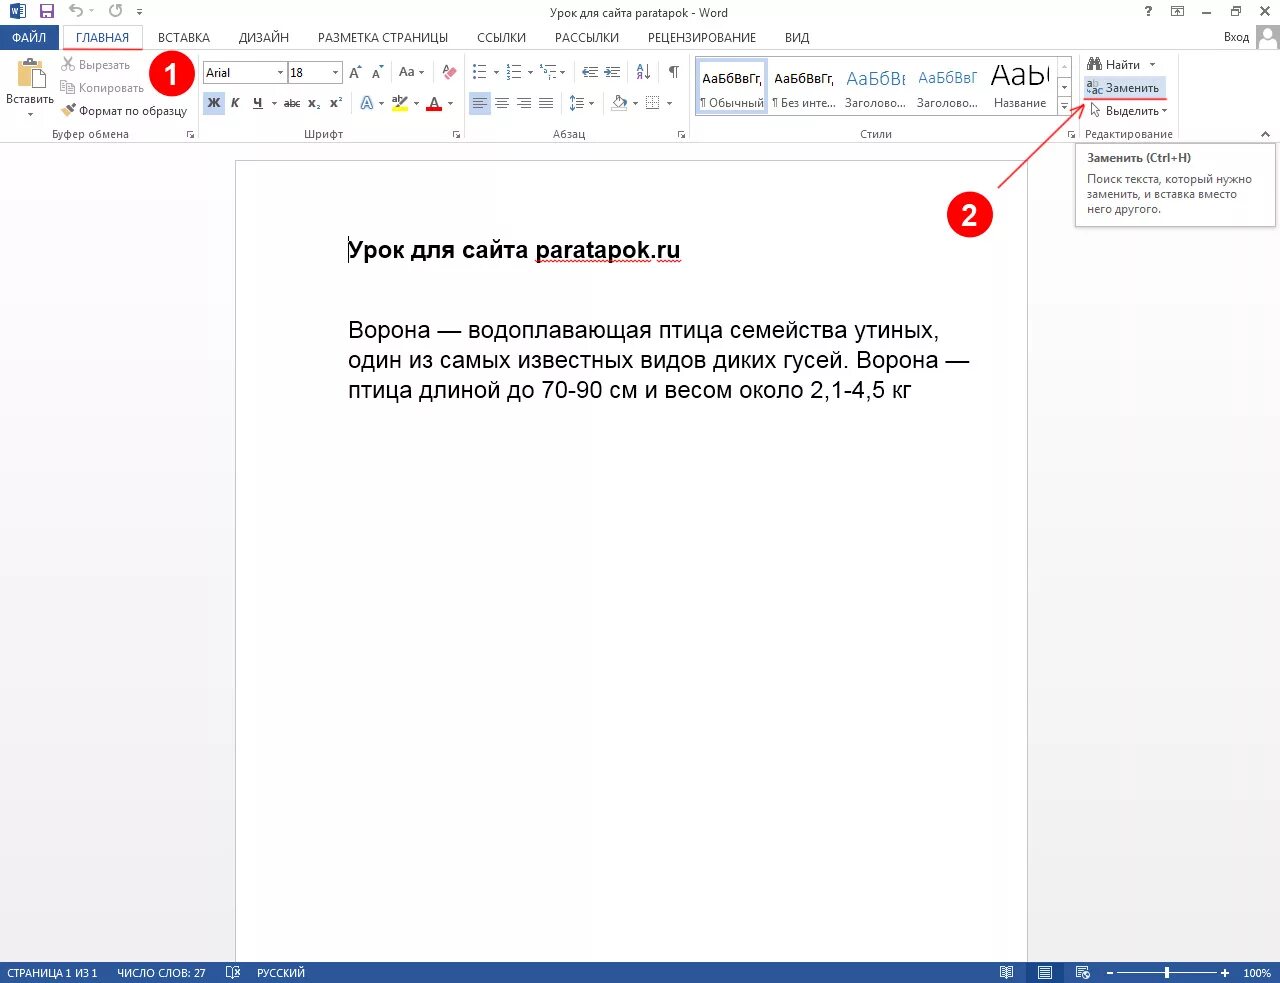Click Заменить (Replace) button
The image size is (1280, 983).
[x=1124, y=88]
